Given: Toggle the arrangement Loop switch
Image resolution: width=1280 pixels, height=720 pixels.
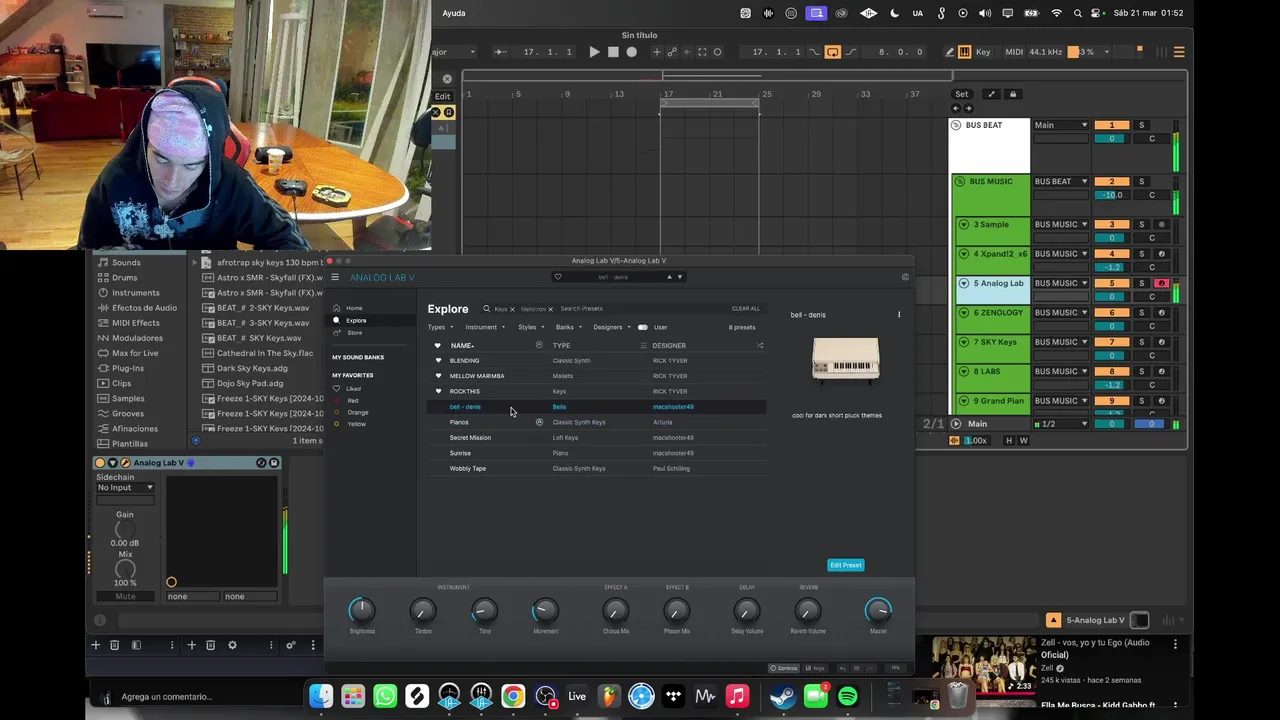Looking at the screenshot, I should (832, 52).
